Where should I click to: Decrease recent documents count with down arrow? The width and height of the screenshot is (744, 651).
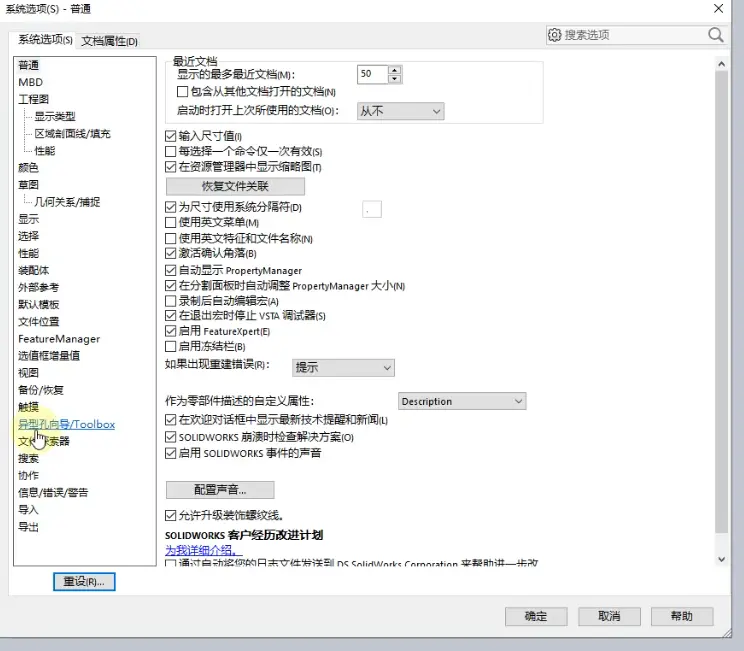click(x=394, y=79)
